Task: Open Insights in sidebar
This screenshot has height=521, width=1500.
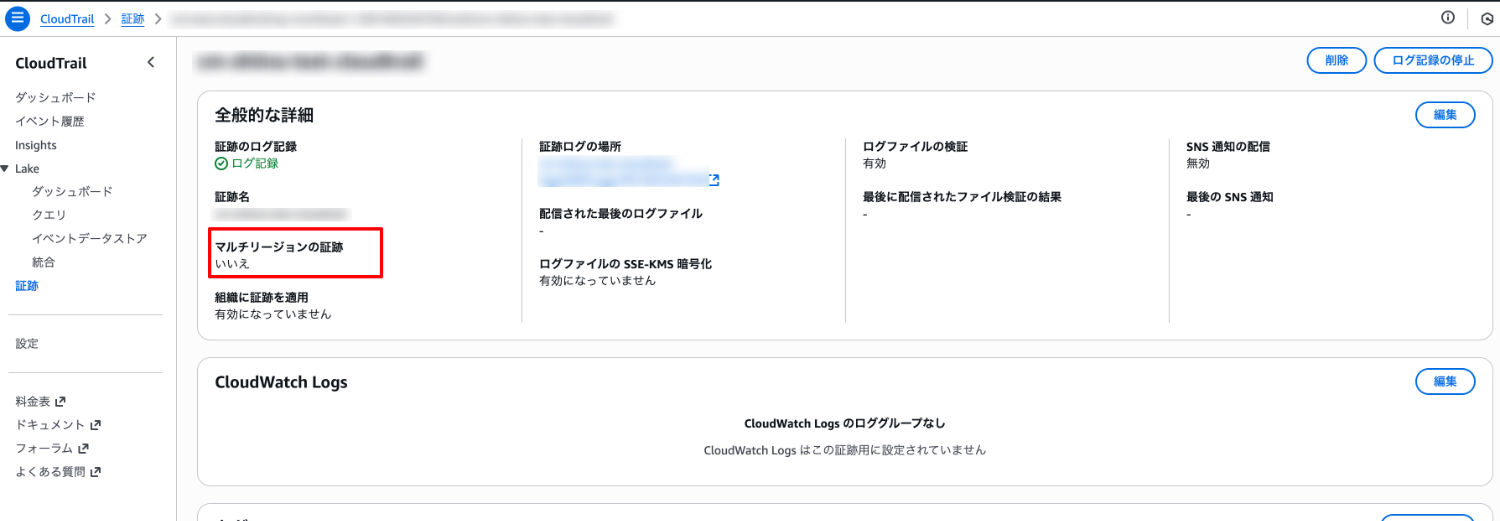Action: 36,145
